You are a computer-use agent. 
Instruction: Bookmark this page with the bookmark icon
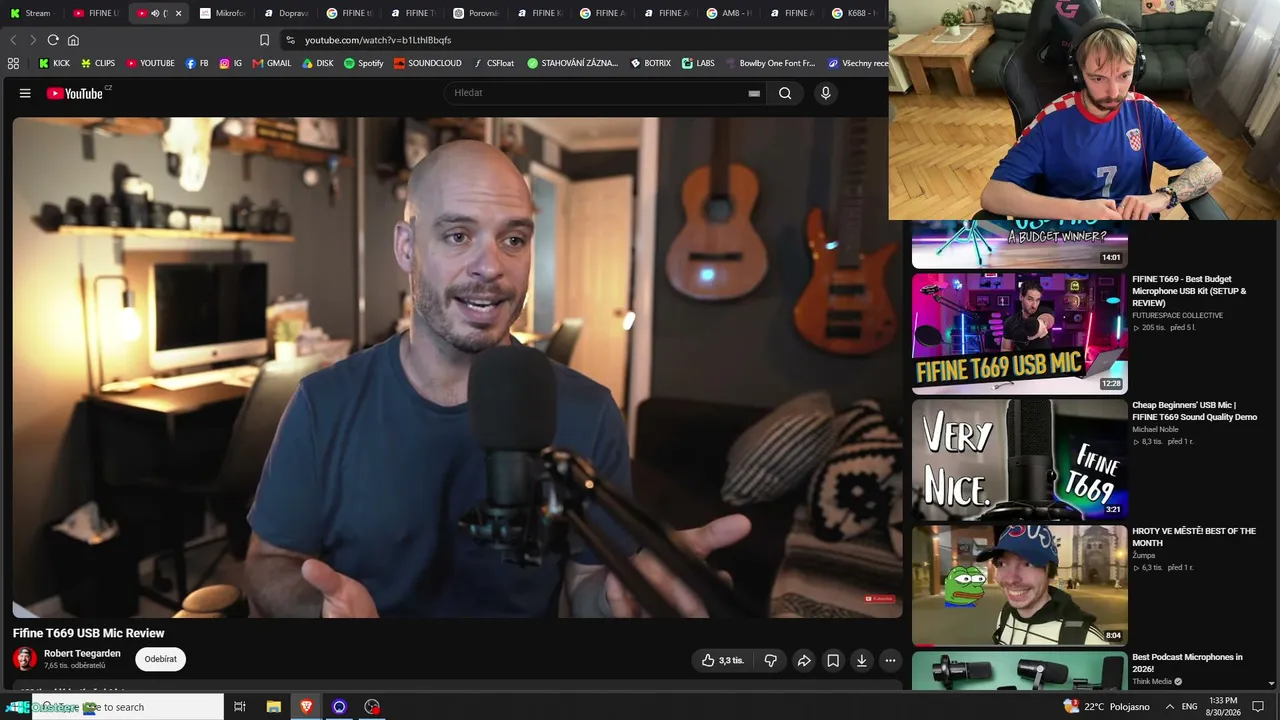pos(264,40)
